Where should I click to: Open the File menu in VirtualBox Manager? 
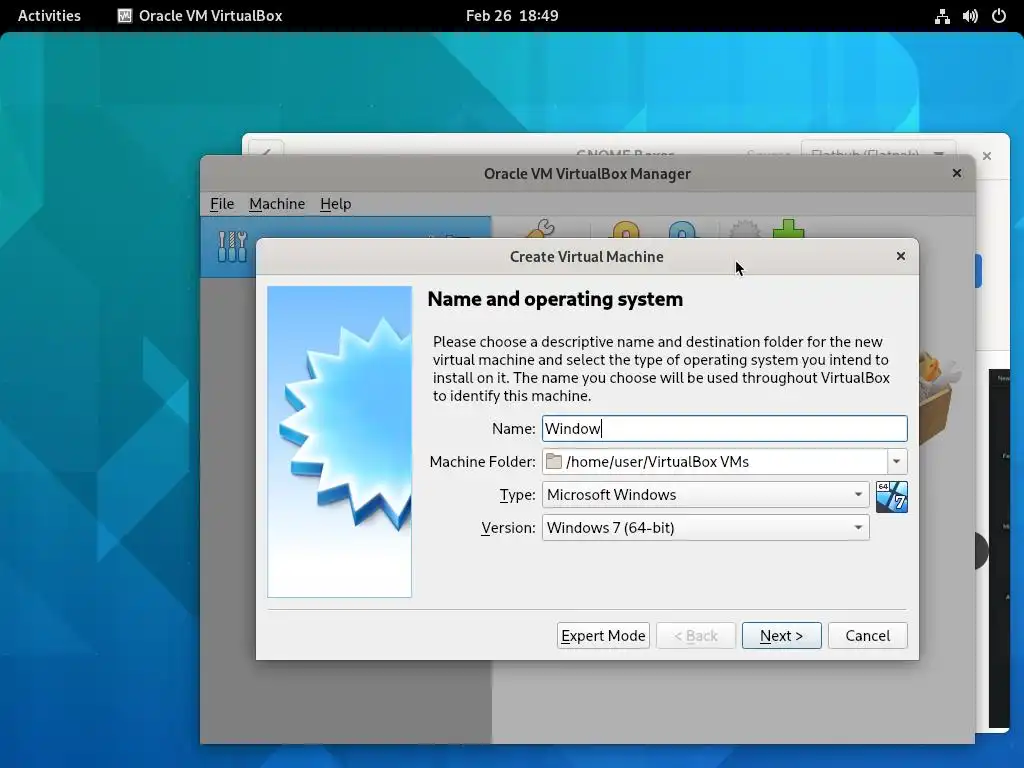pos(222,204)
